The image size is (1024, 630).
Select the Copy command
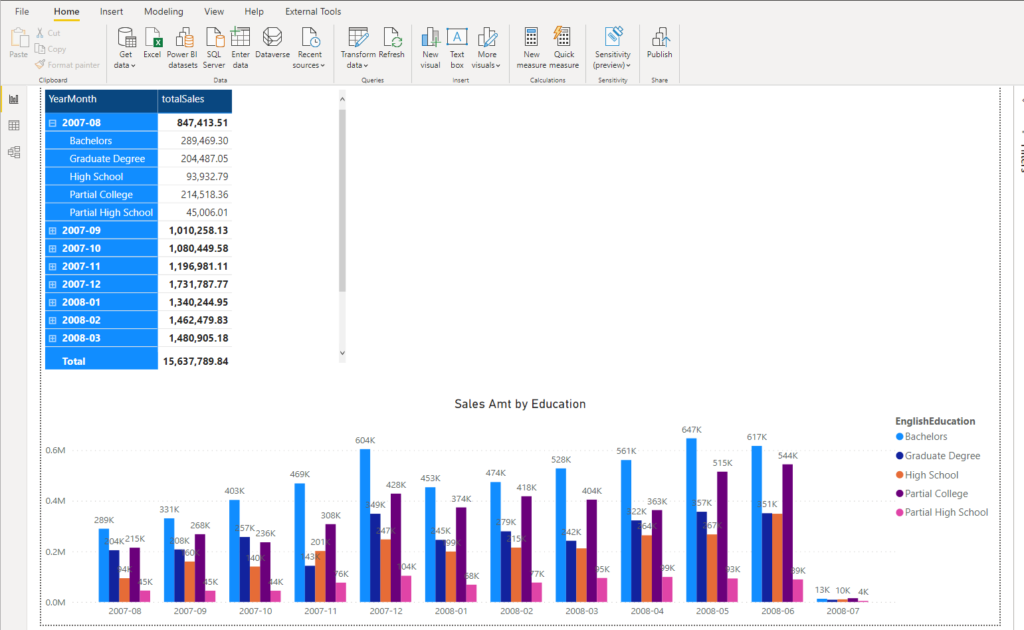tap(50, 49)
